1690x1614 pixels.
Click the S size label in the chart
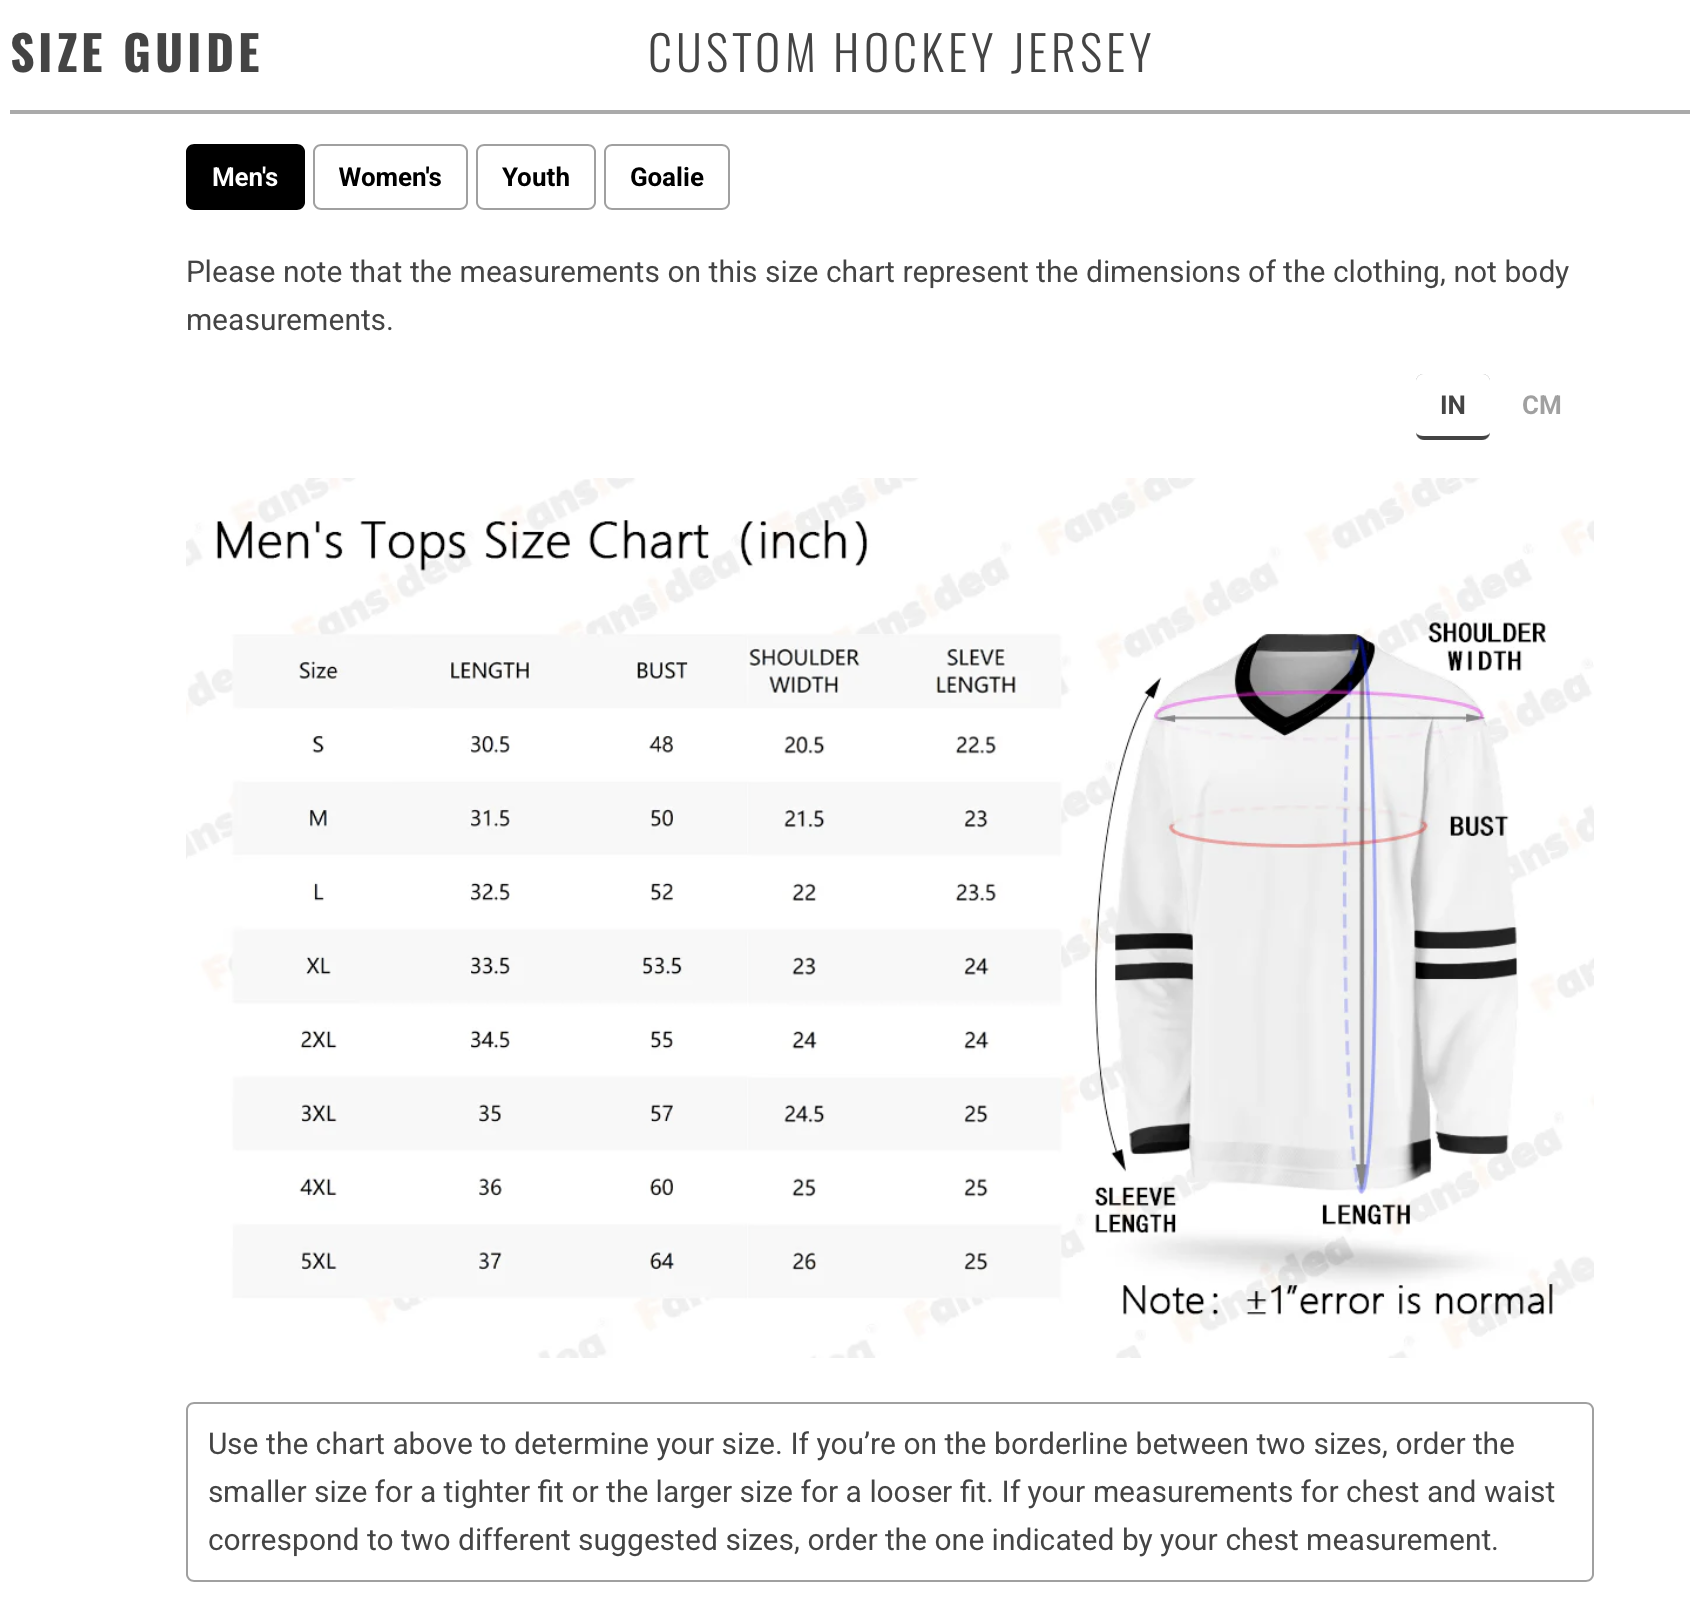point(318,744)
